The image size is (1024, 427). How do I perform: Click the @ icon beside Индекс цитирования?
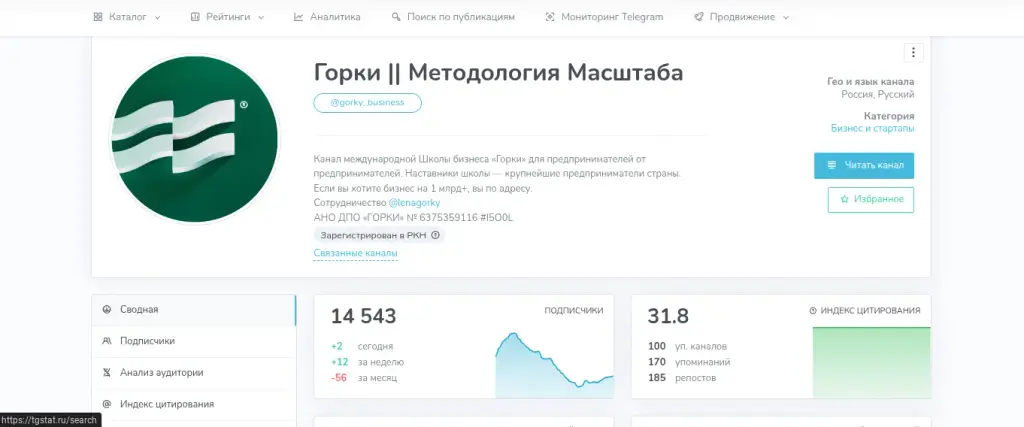pos(107,404)
